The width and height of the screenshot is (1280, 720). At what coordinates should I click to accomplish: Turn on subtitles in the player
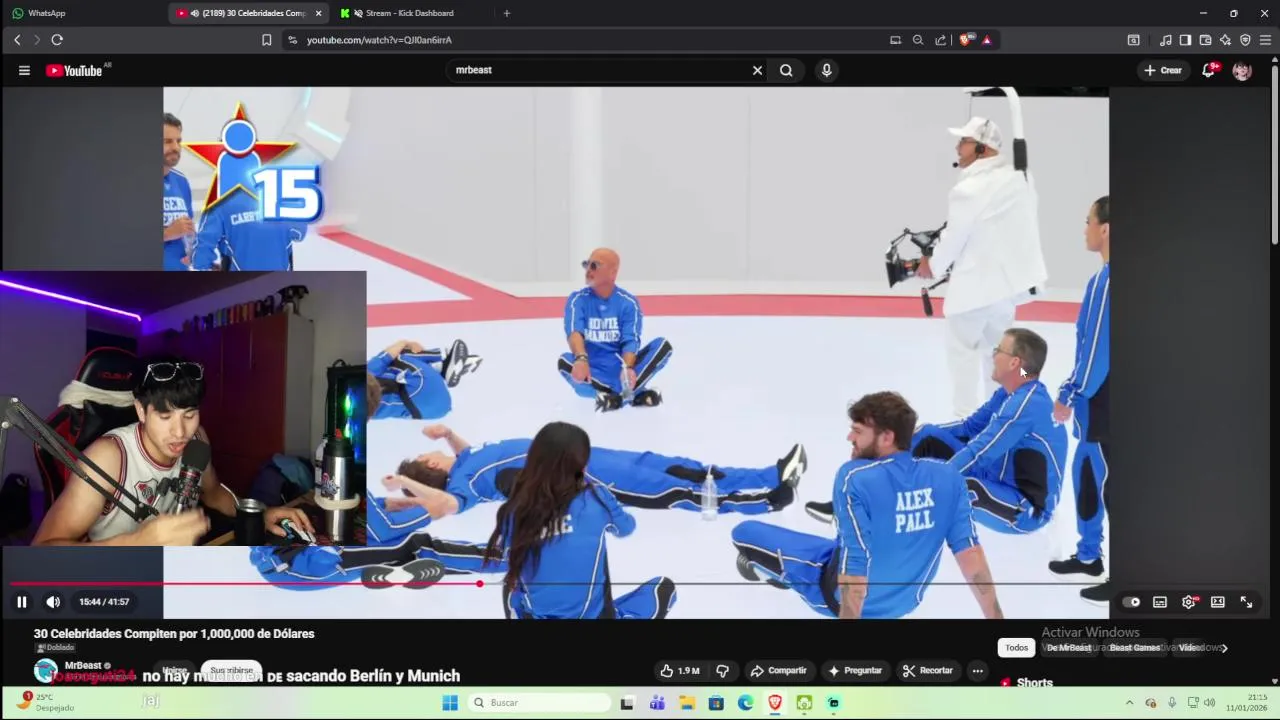click(1160, 602)
